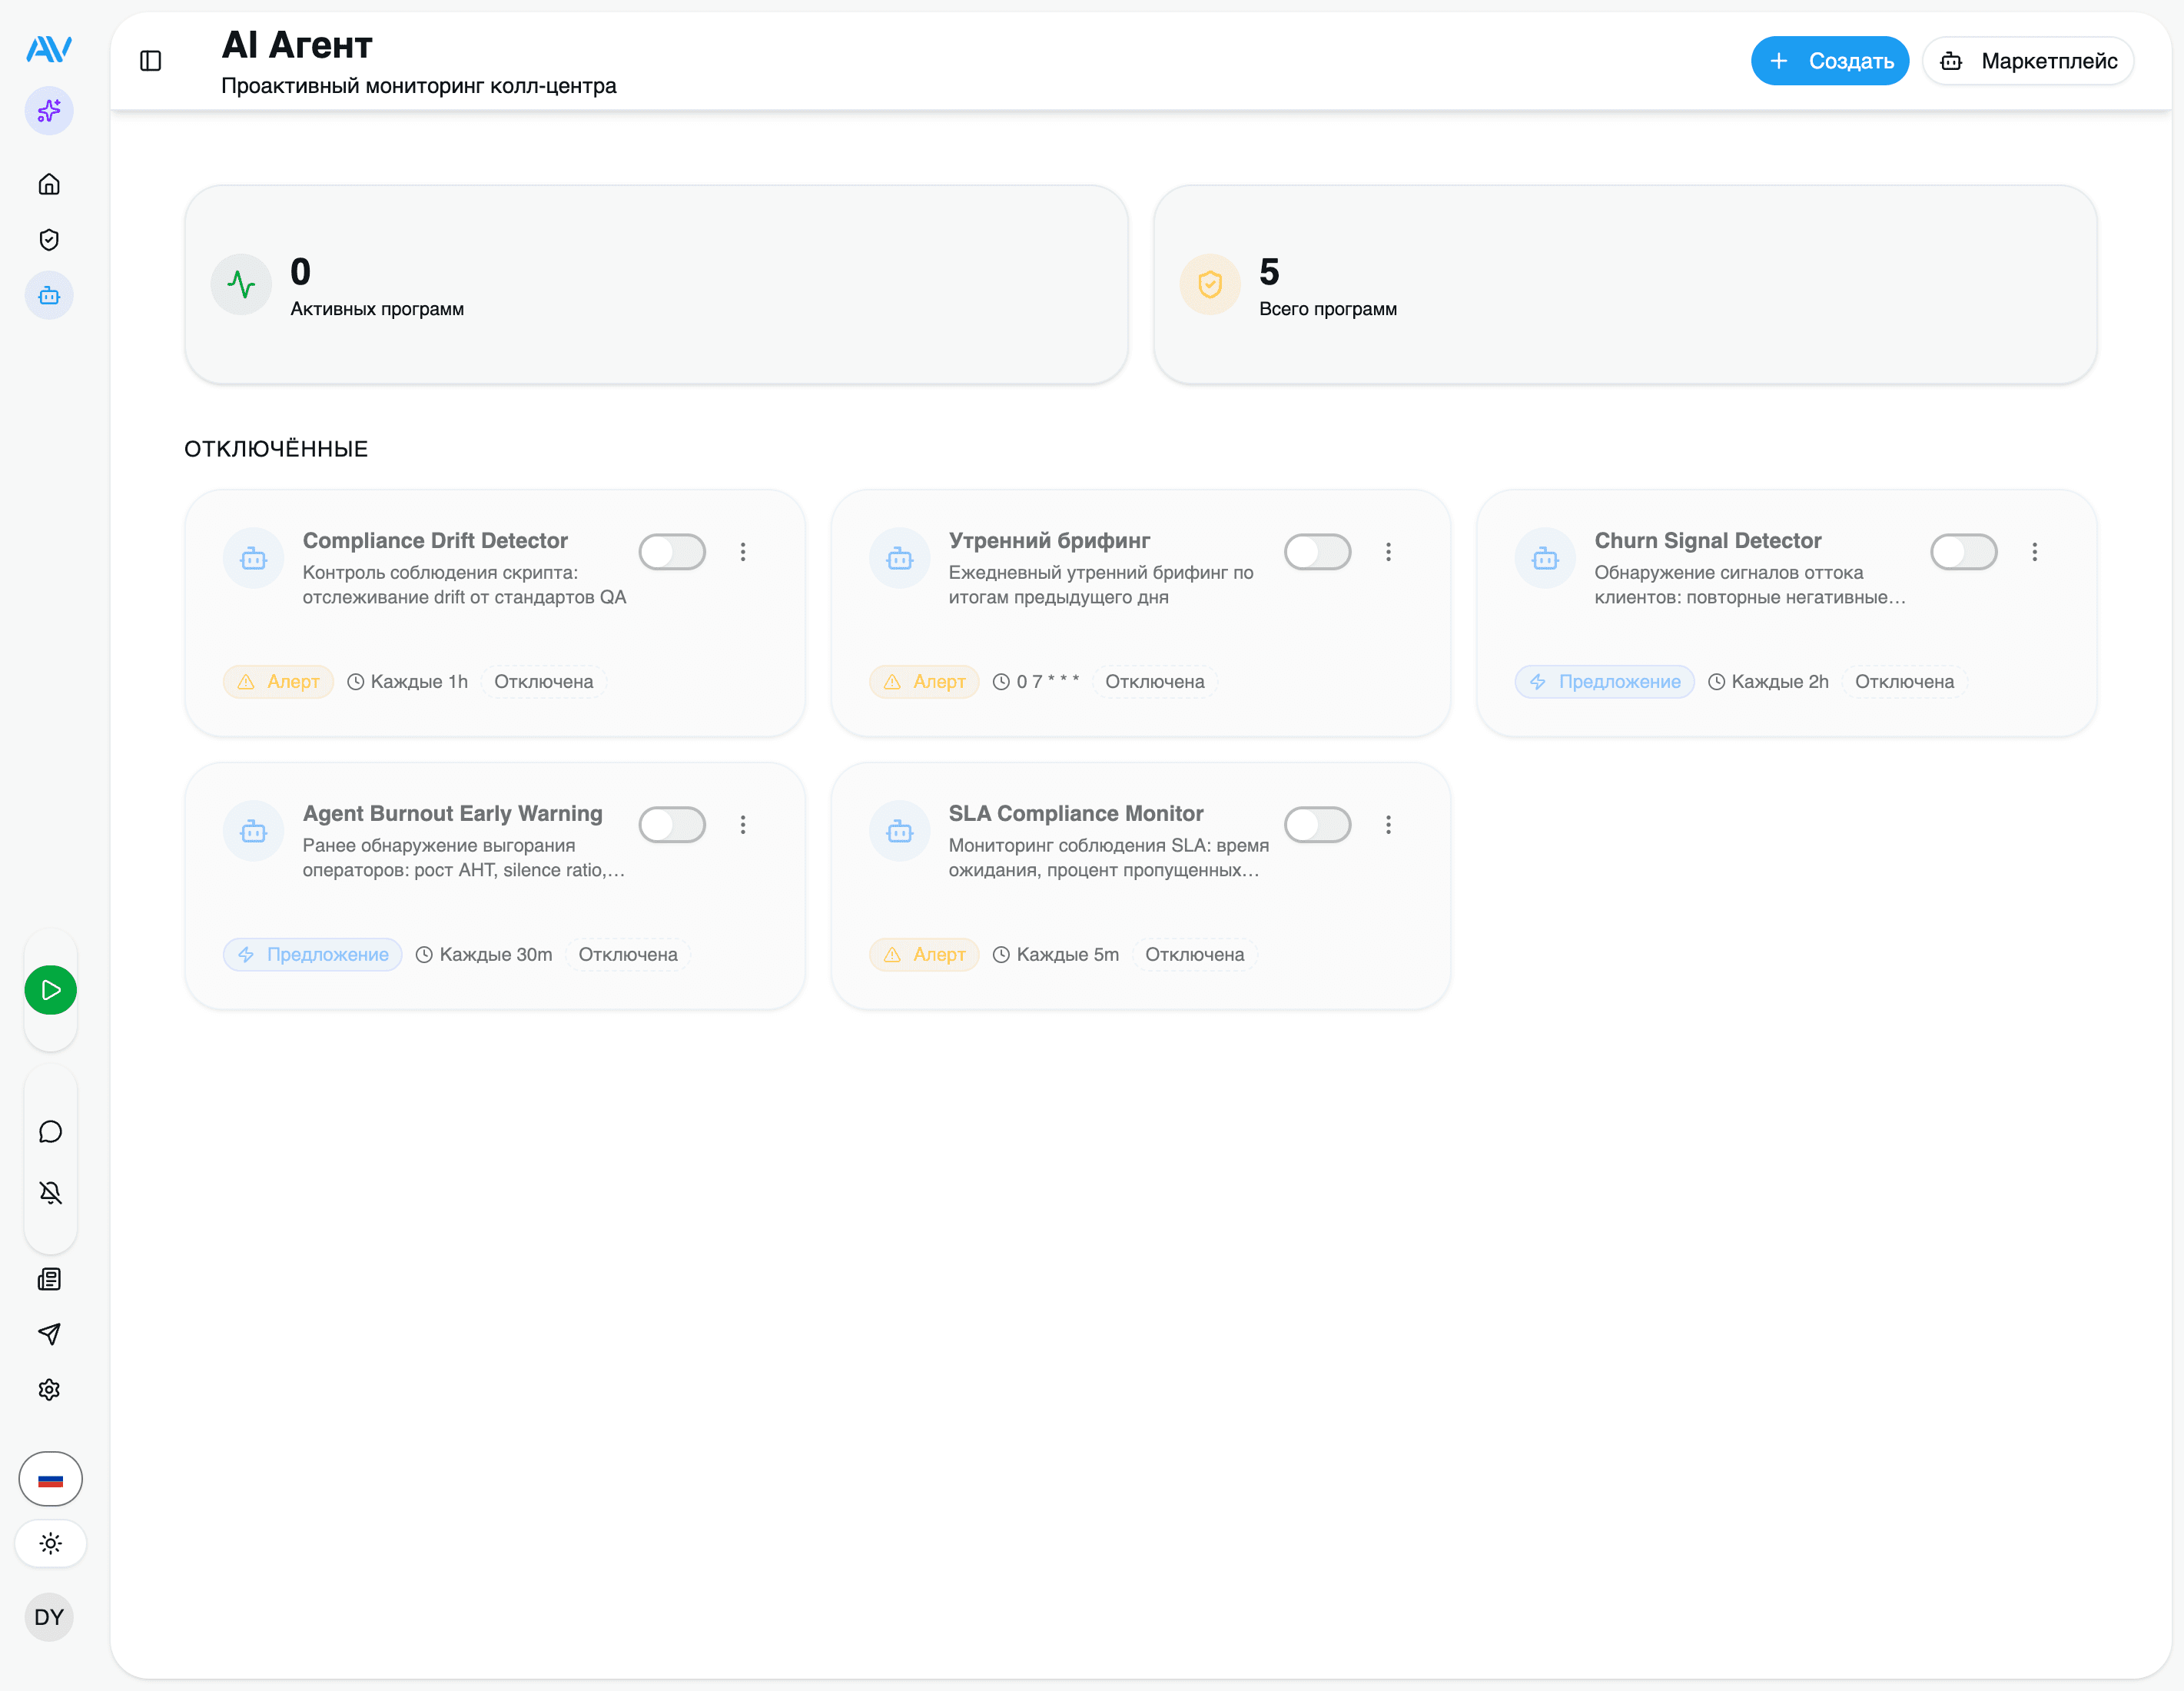Click the muted notifications bell icon
This screenshot has height=1691, width=2184.
point(50,1192)
